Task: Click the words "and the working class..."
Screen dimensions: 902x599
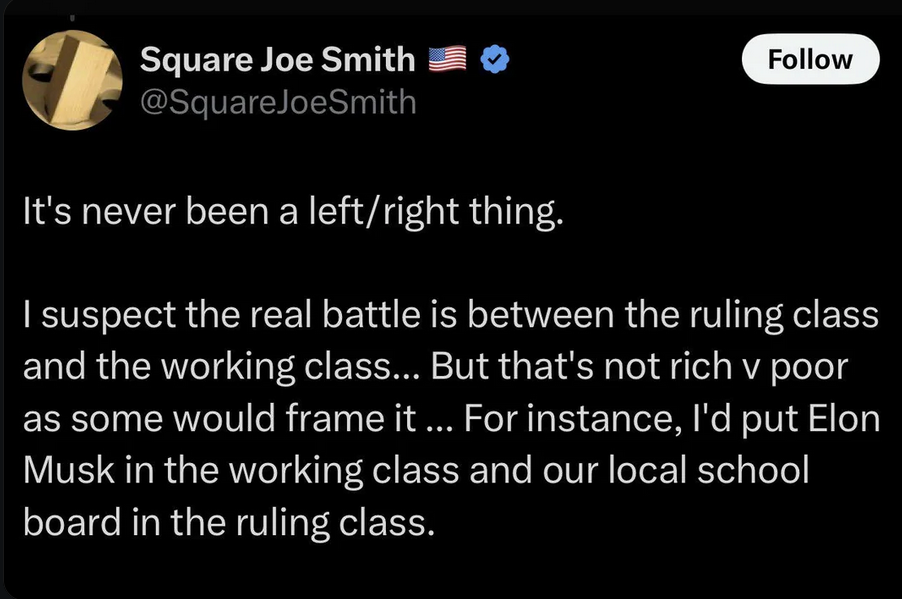Action: (222, 367)
